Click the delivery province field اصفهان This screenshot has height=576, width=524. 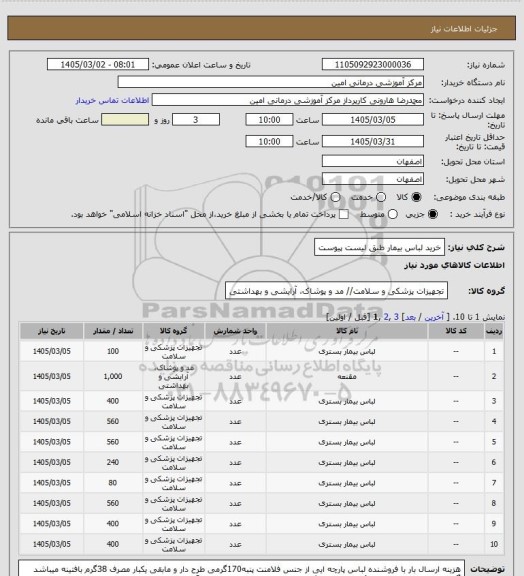(x=373, y=161)
